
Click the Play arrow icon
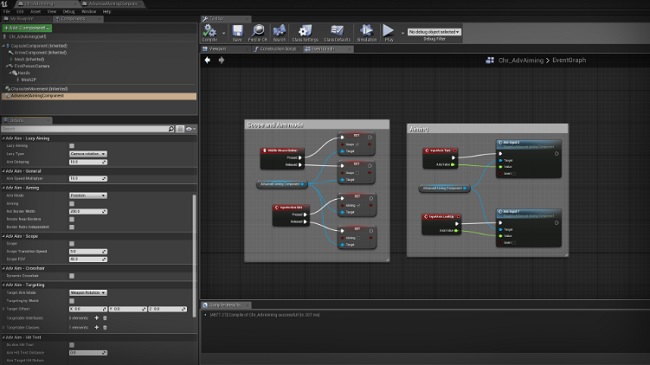point(388,31)
